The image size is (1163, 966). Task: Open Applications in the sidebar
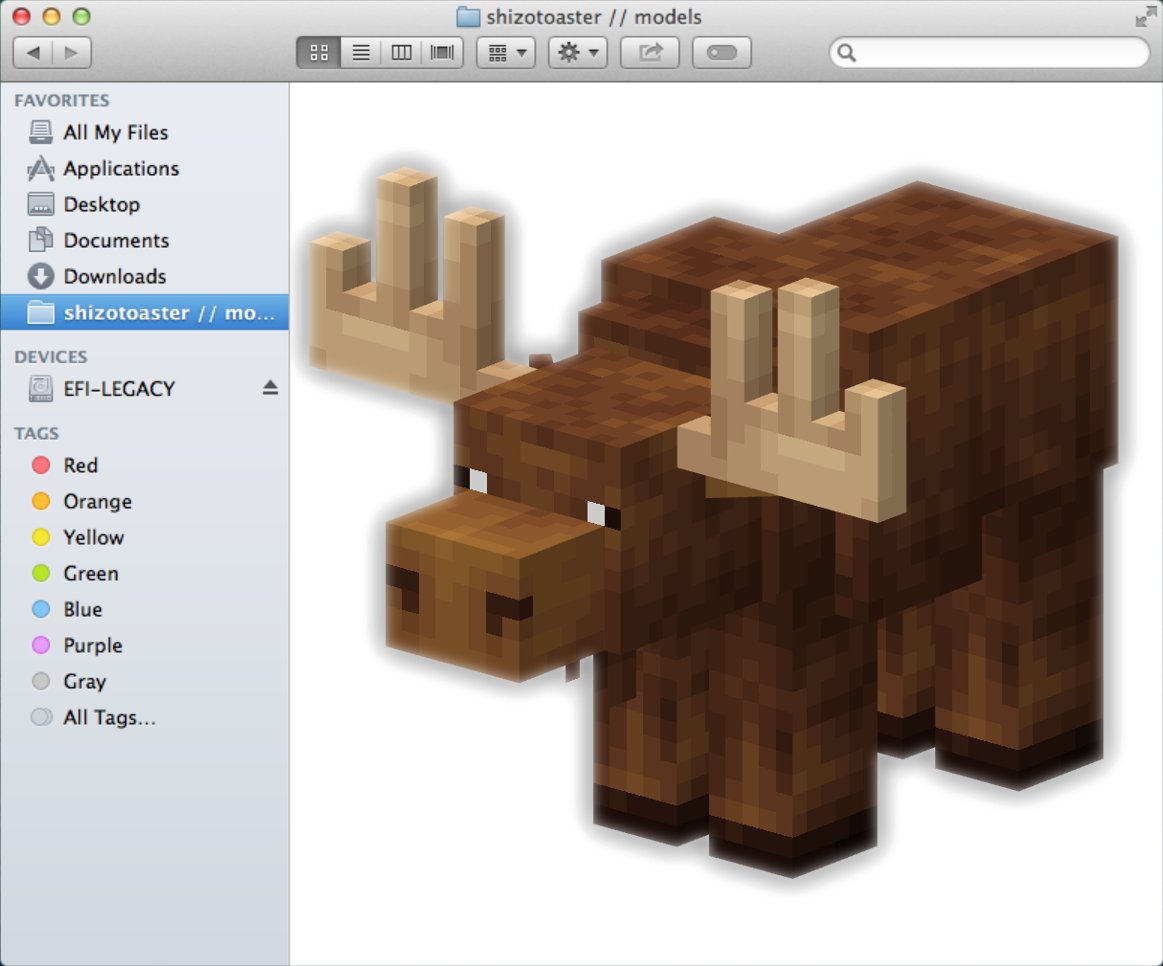pyautogui.click(x=144, y=168)
